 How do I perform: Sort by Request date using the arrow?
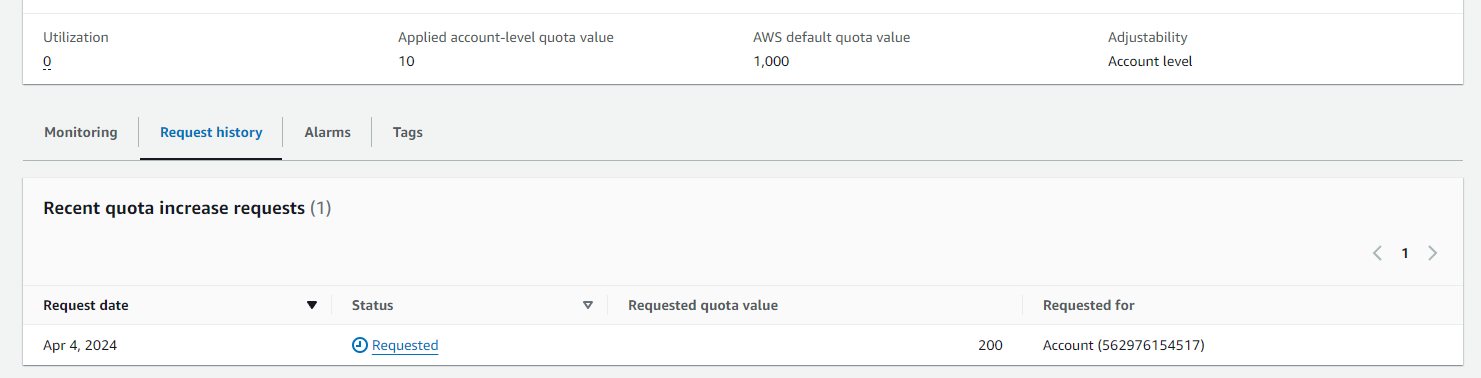312,306
